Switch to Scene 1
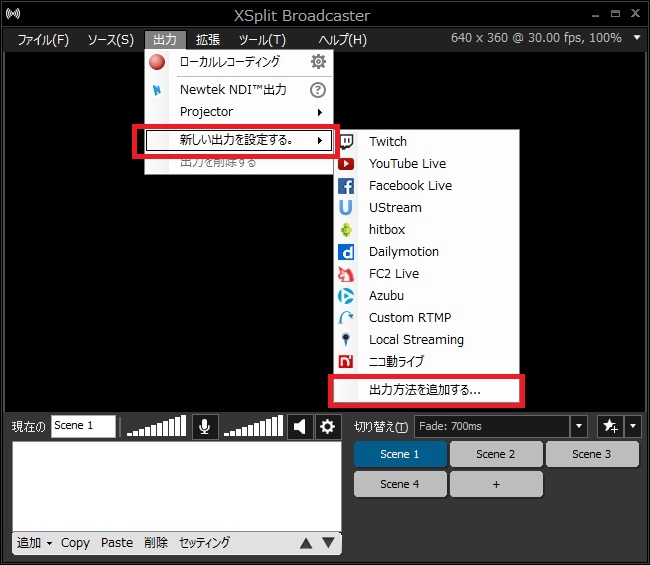 [400, 454]
